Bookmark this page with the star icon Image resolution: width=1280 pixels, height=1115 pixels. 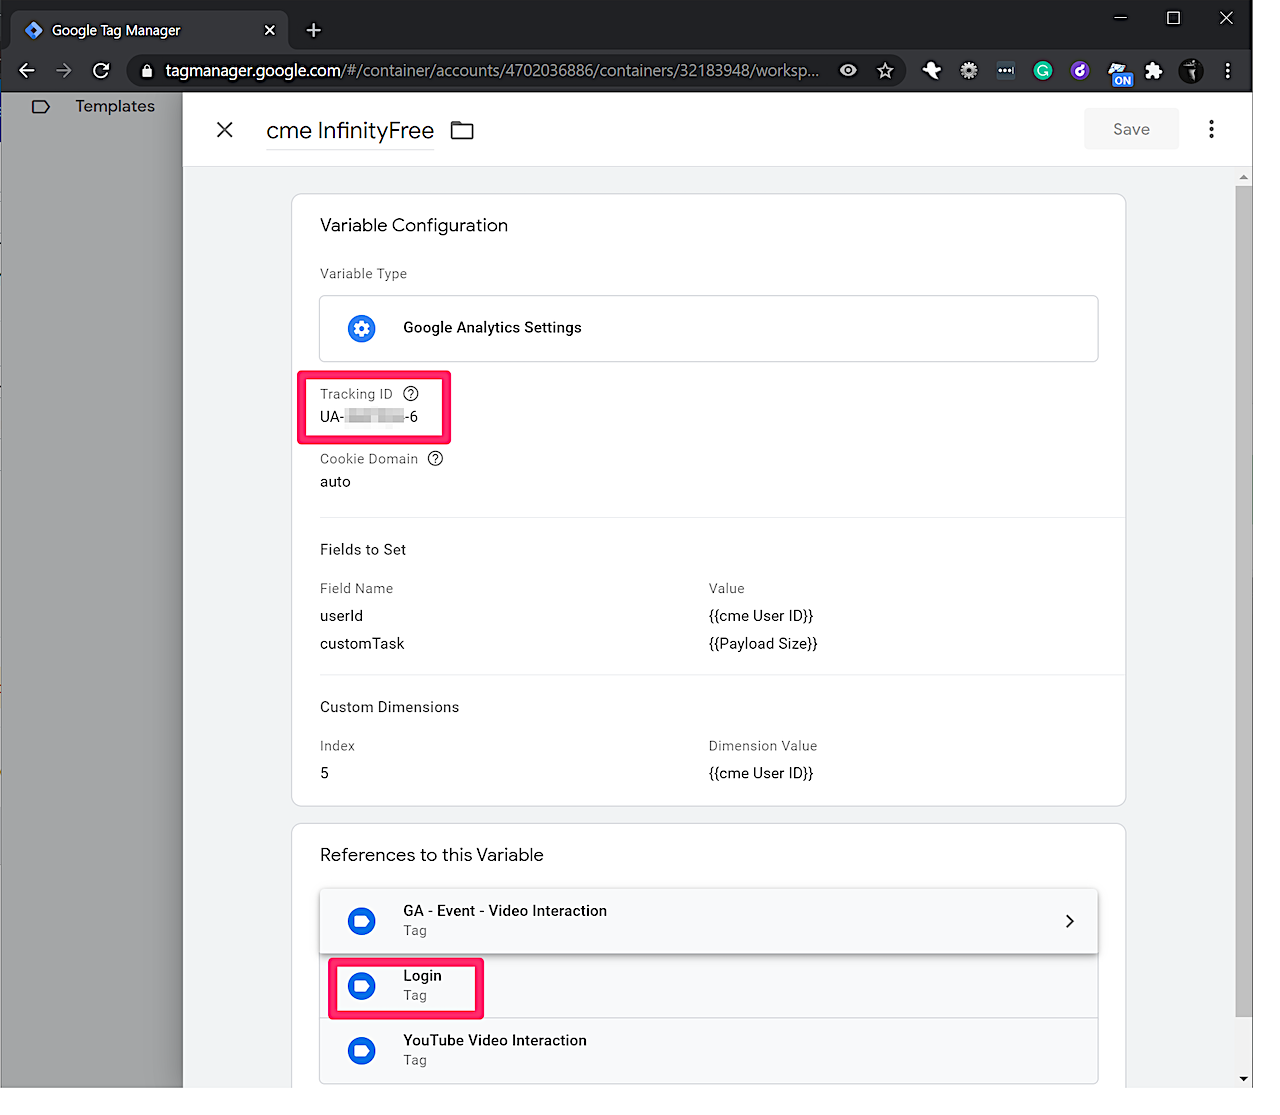885,70
